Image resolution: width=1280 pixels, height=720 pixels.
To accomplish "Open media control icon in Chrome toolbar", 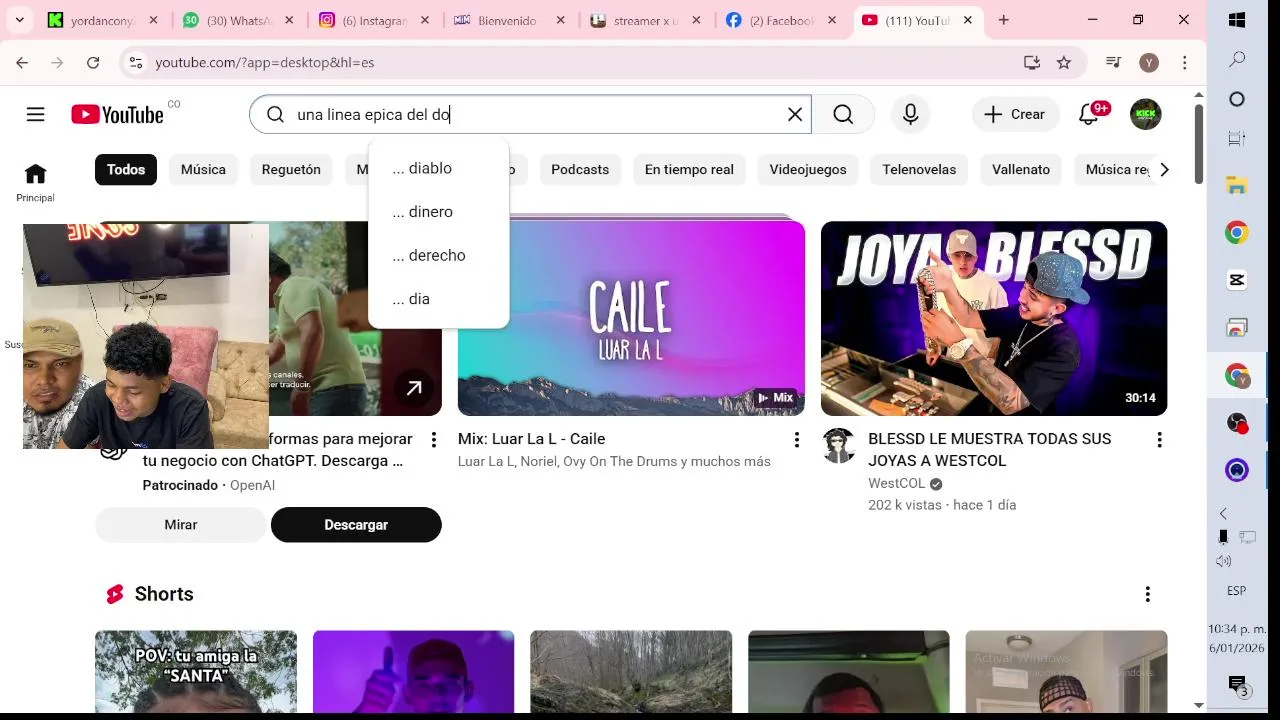I will click(1113, 62).
